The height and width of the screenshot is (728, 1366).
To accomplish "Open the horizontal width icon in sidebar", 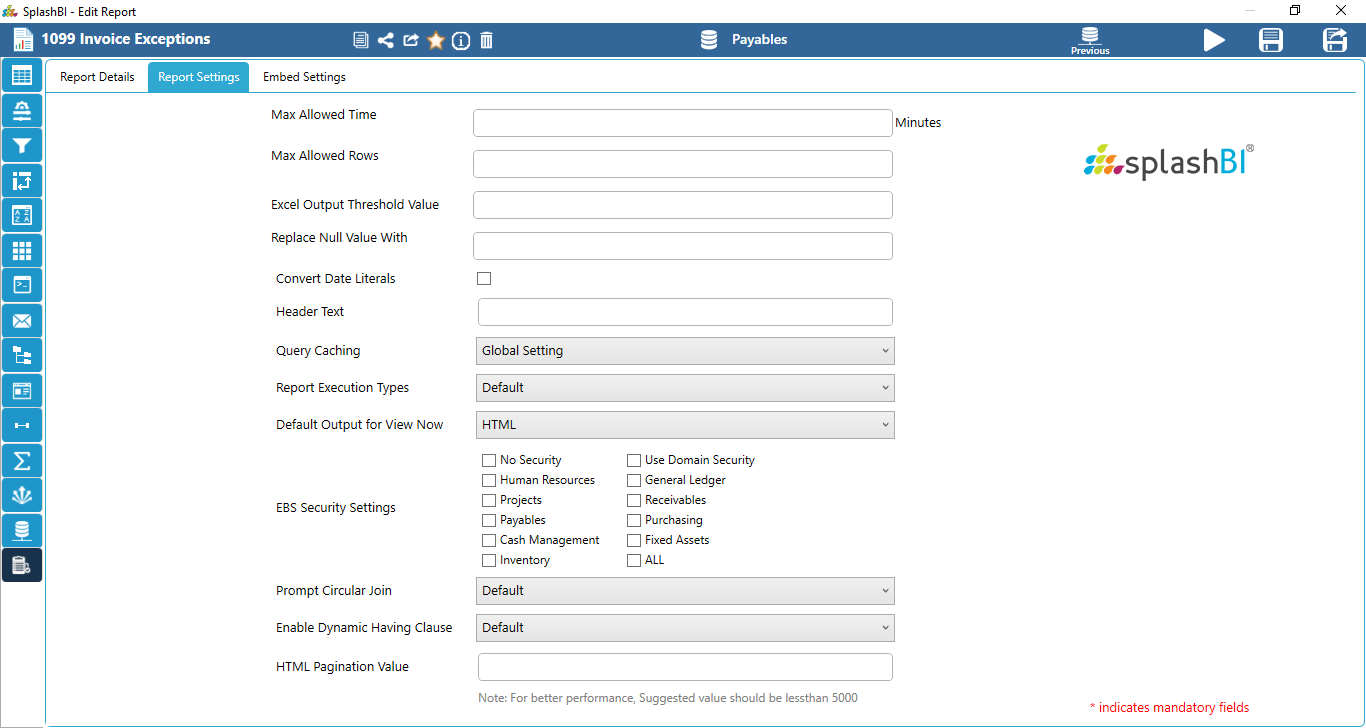I will (22, 425).
